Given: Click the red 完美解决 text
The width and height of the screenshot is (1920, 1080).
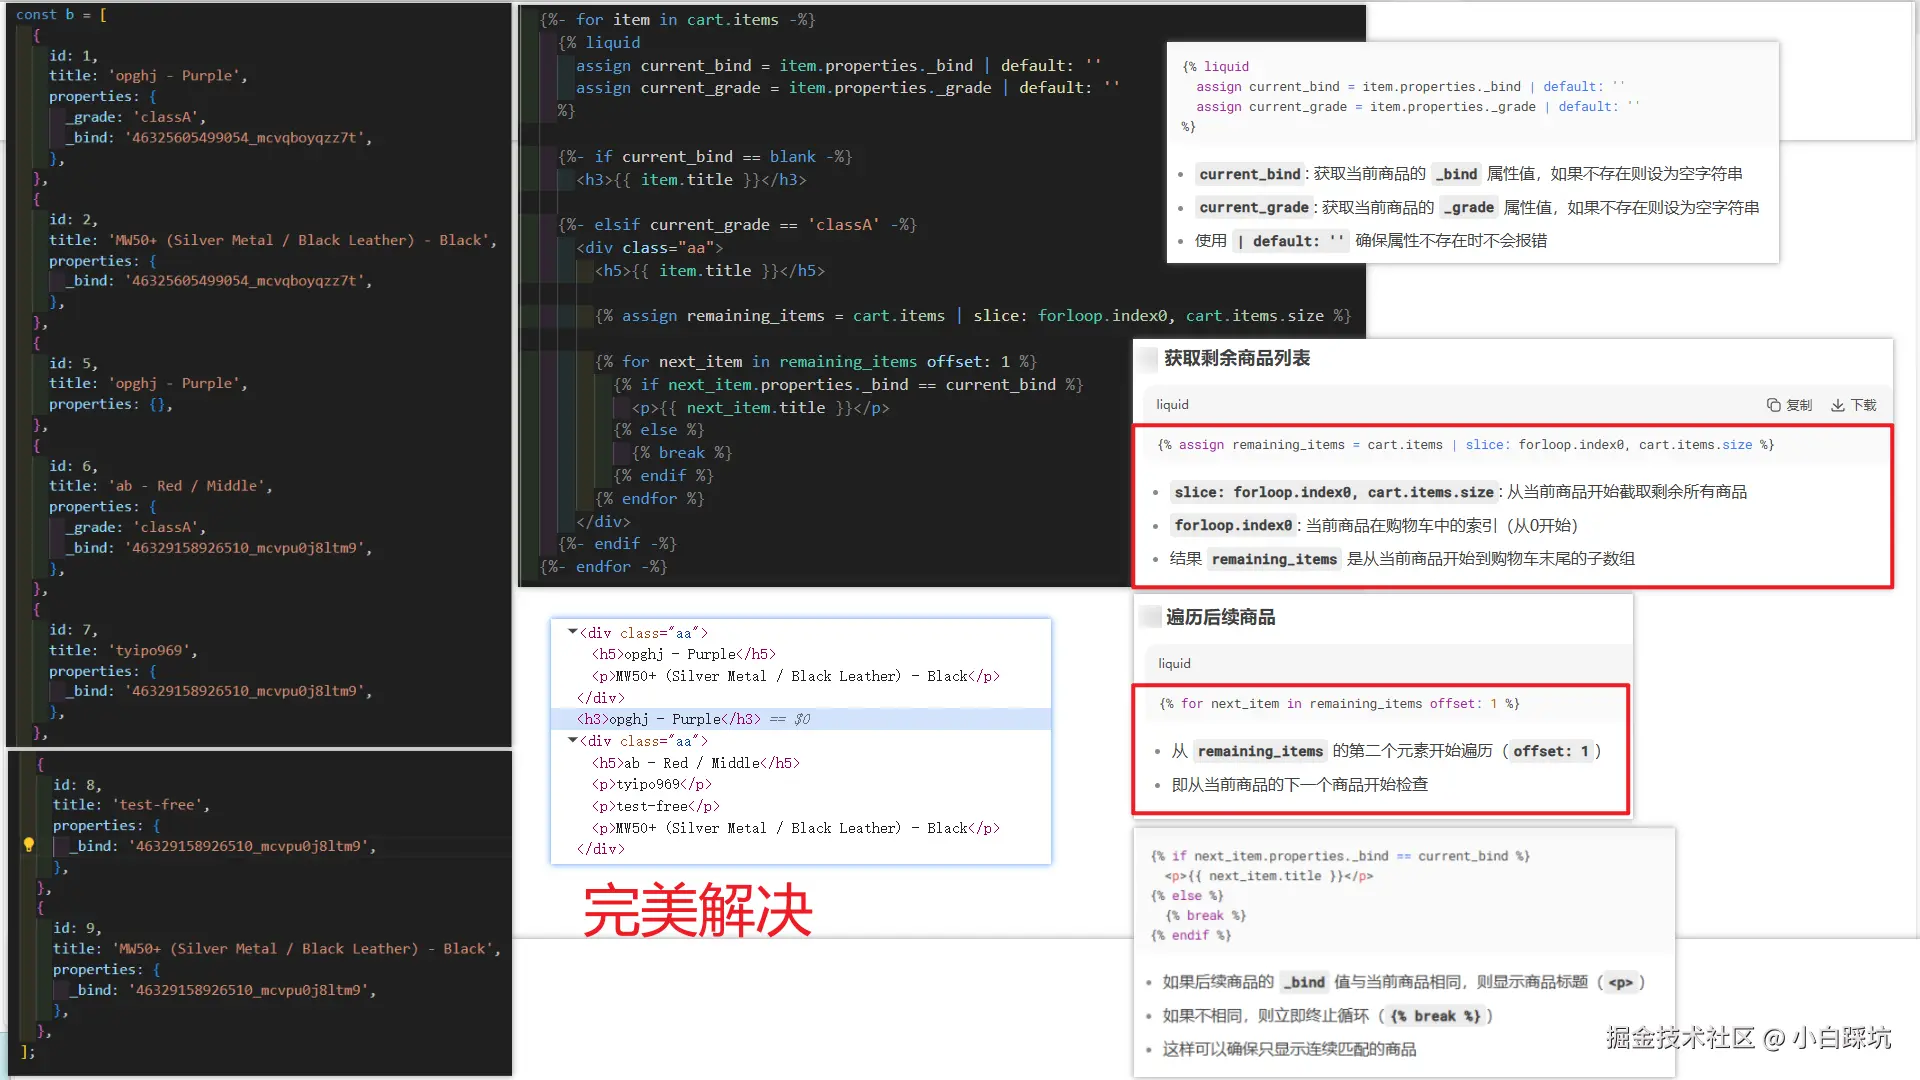Looking at the screenshot, I should point(697,910).
